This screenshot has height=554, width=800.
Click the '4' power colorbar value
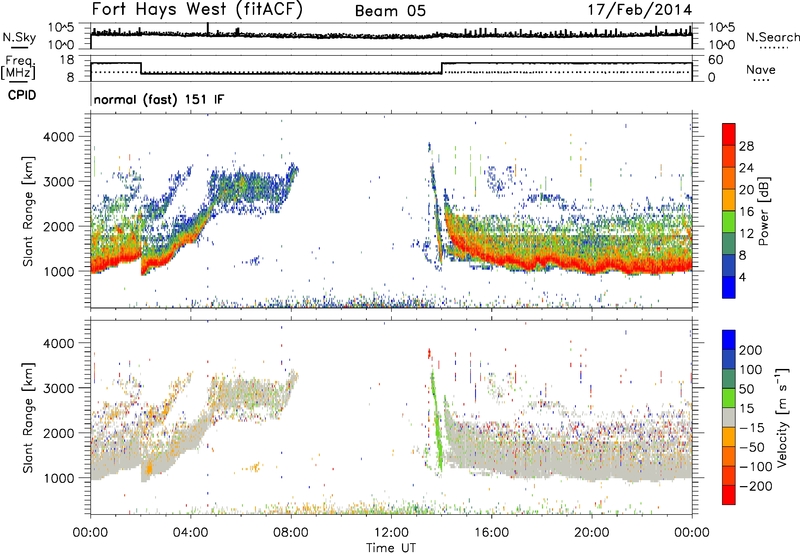742,277
